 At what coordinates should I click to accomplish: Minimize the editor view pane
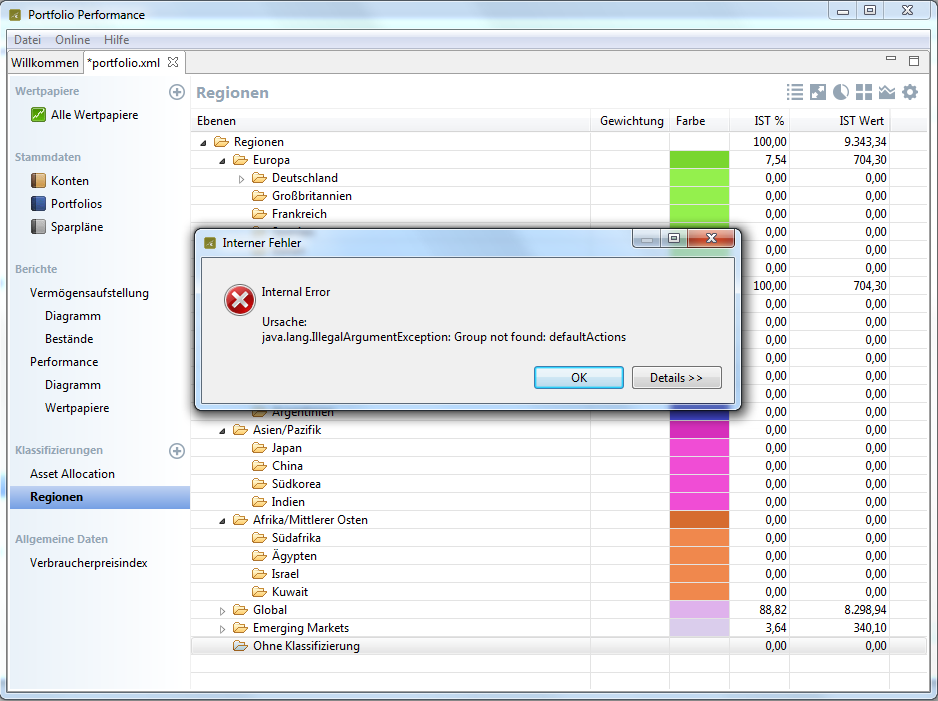click(891, 59)
